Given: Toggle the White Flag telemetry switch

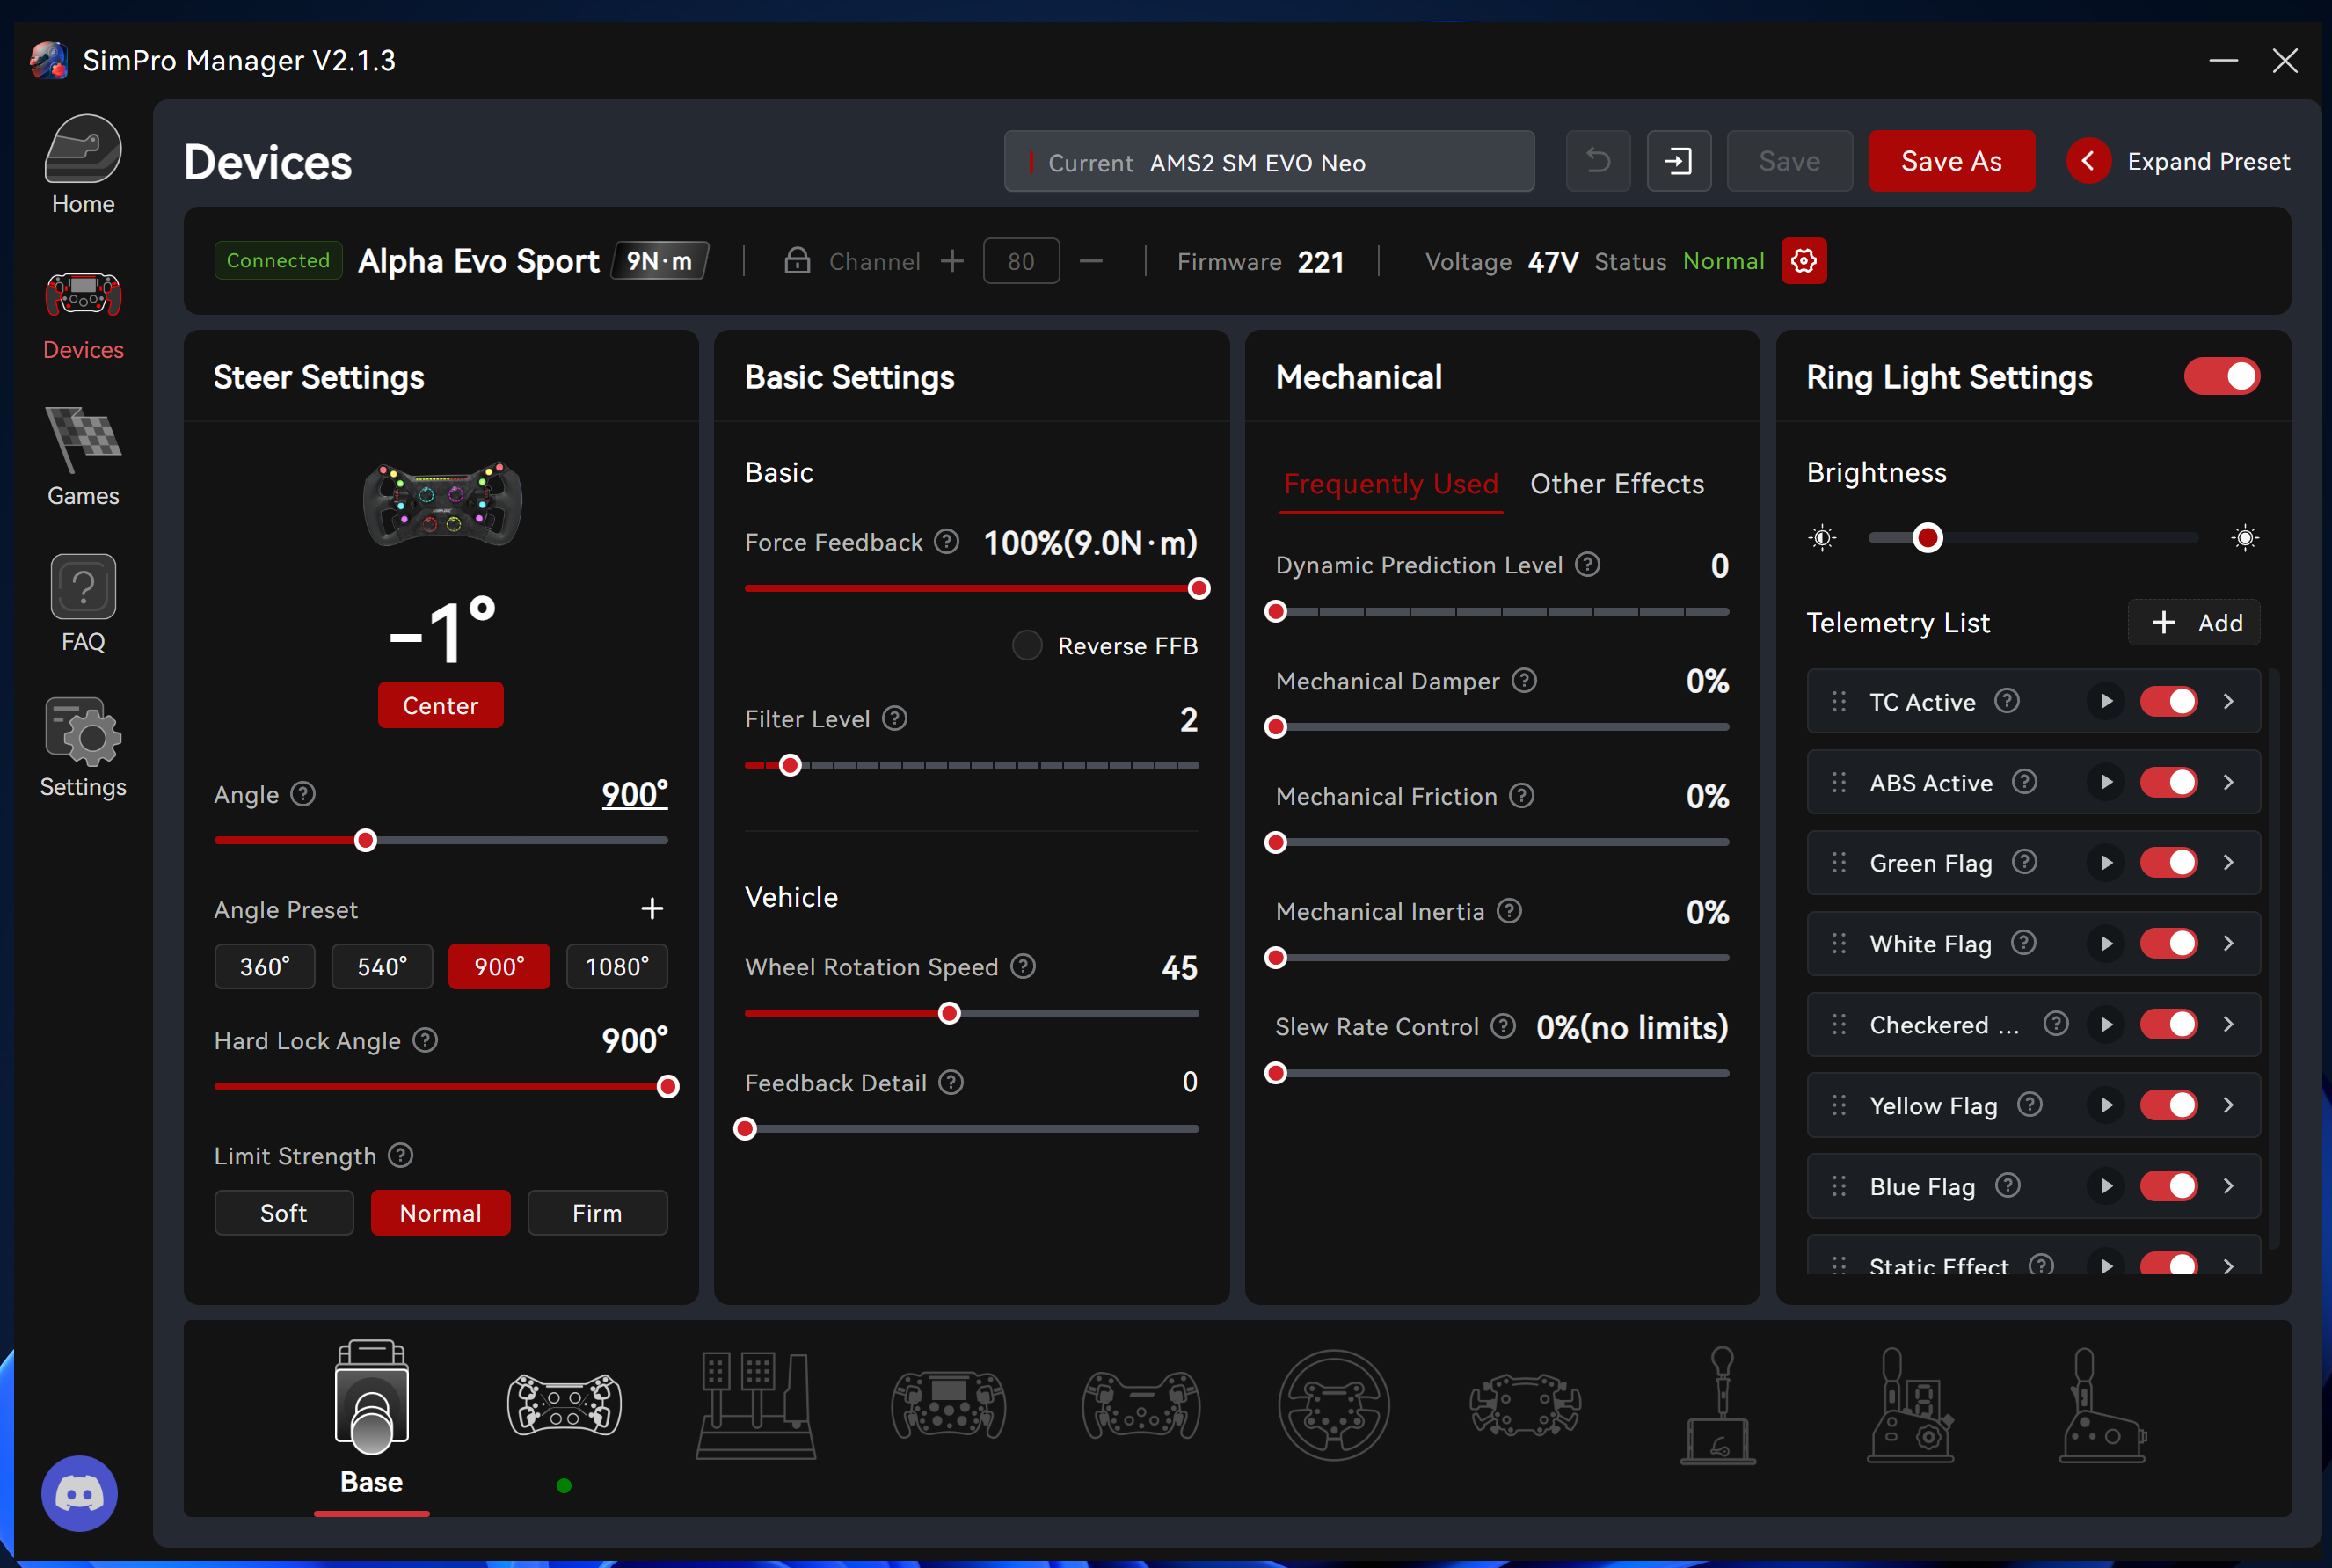Looking at the screenshot, I should [x=2168, y=943].
